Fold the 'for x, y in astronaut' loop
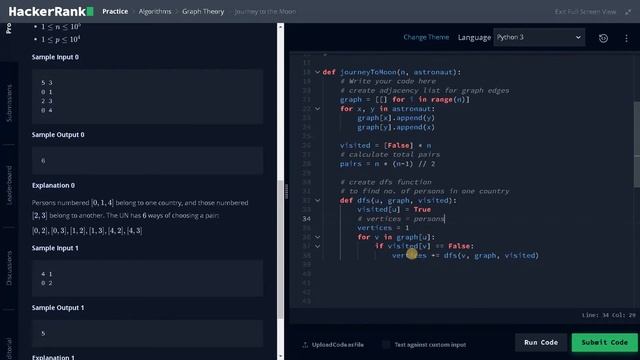This screenshot has height=360, width=640. (317, 109)
